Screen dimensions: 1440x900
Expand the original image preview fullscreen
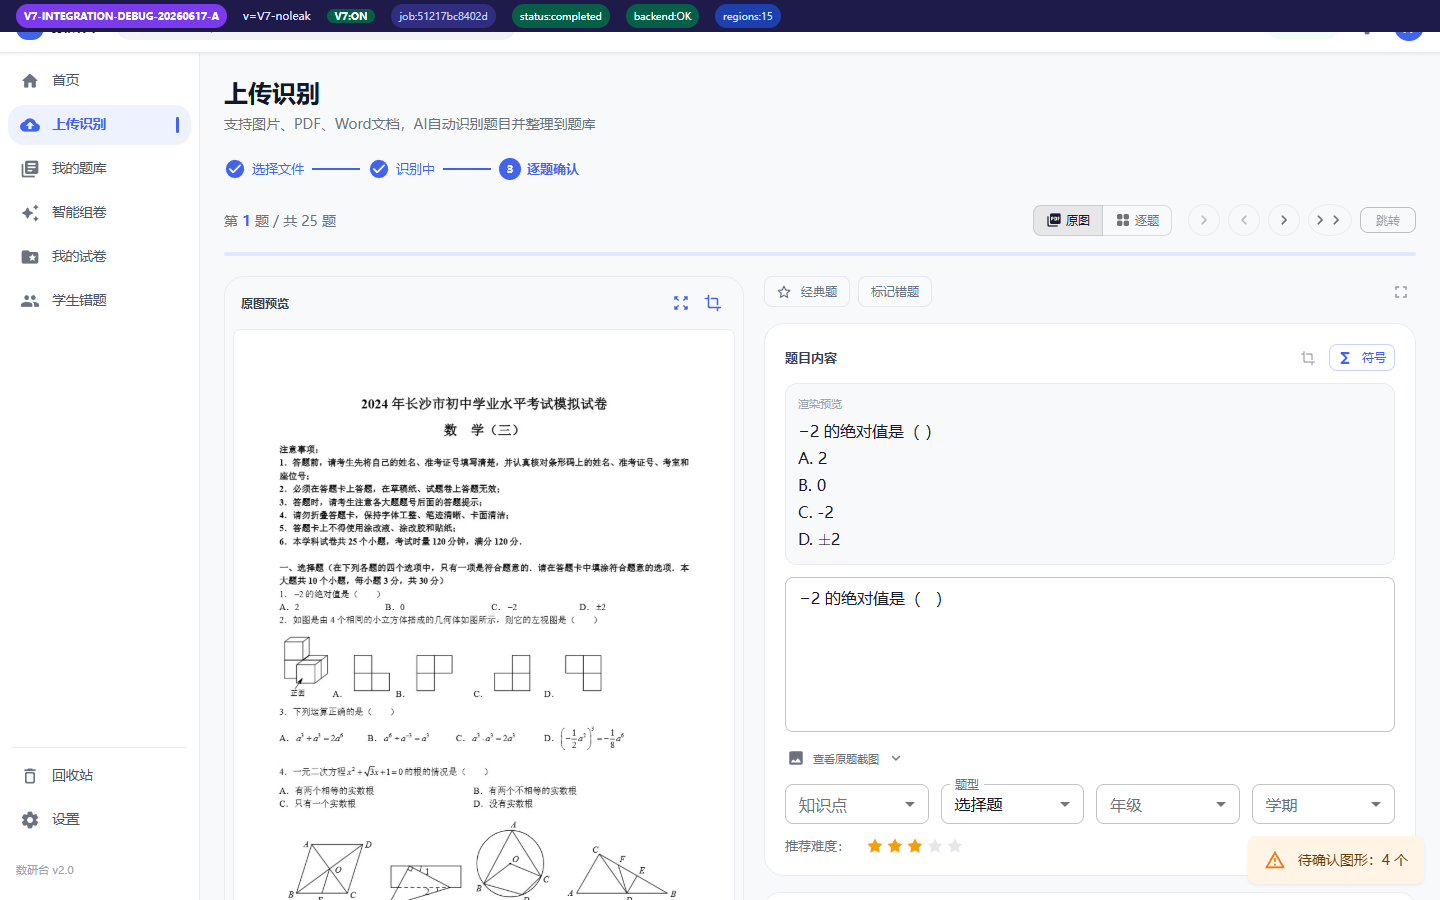point(681,303)
